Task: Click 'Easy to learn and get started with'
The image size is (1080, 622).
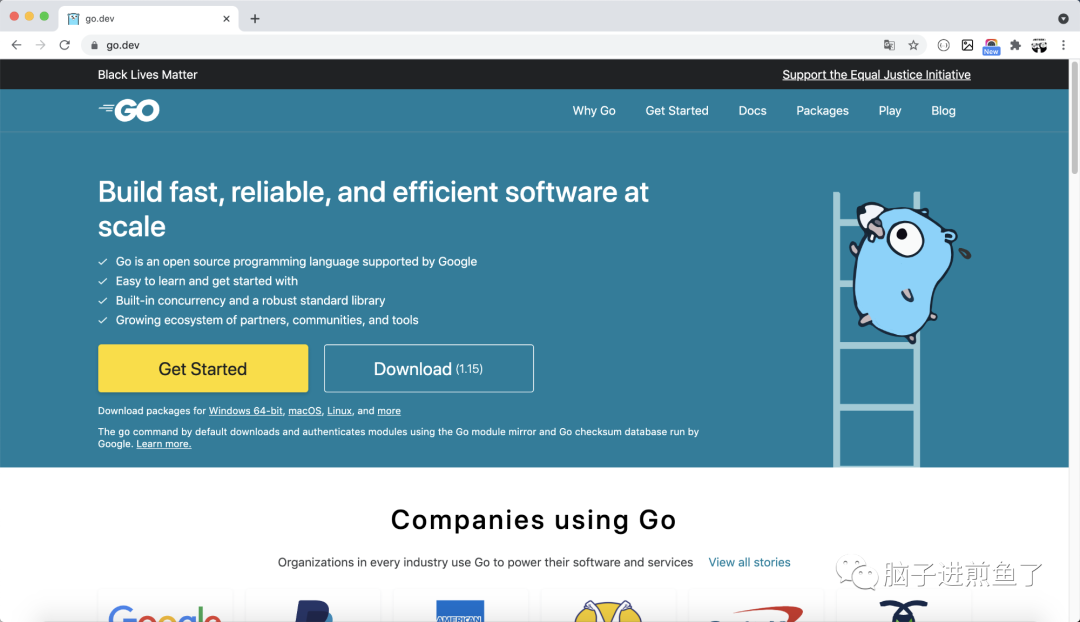Action: [207, 281]
